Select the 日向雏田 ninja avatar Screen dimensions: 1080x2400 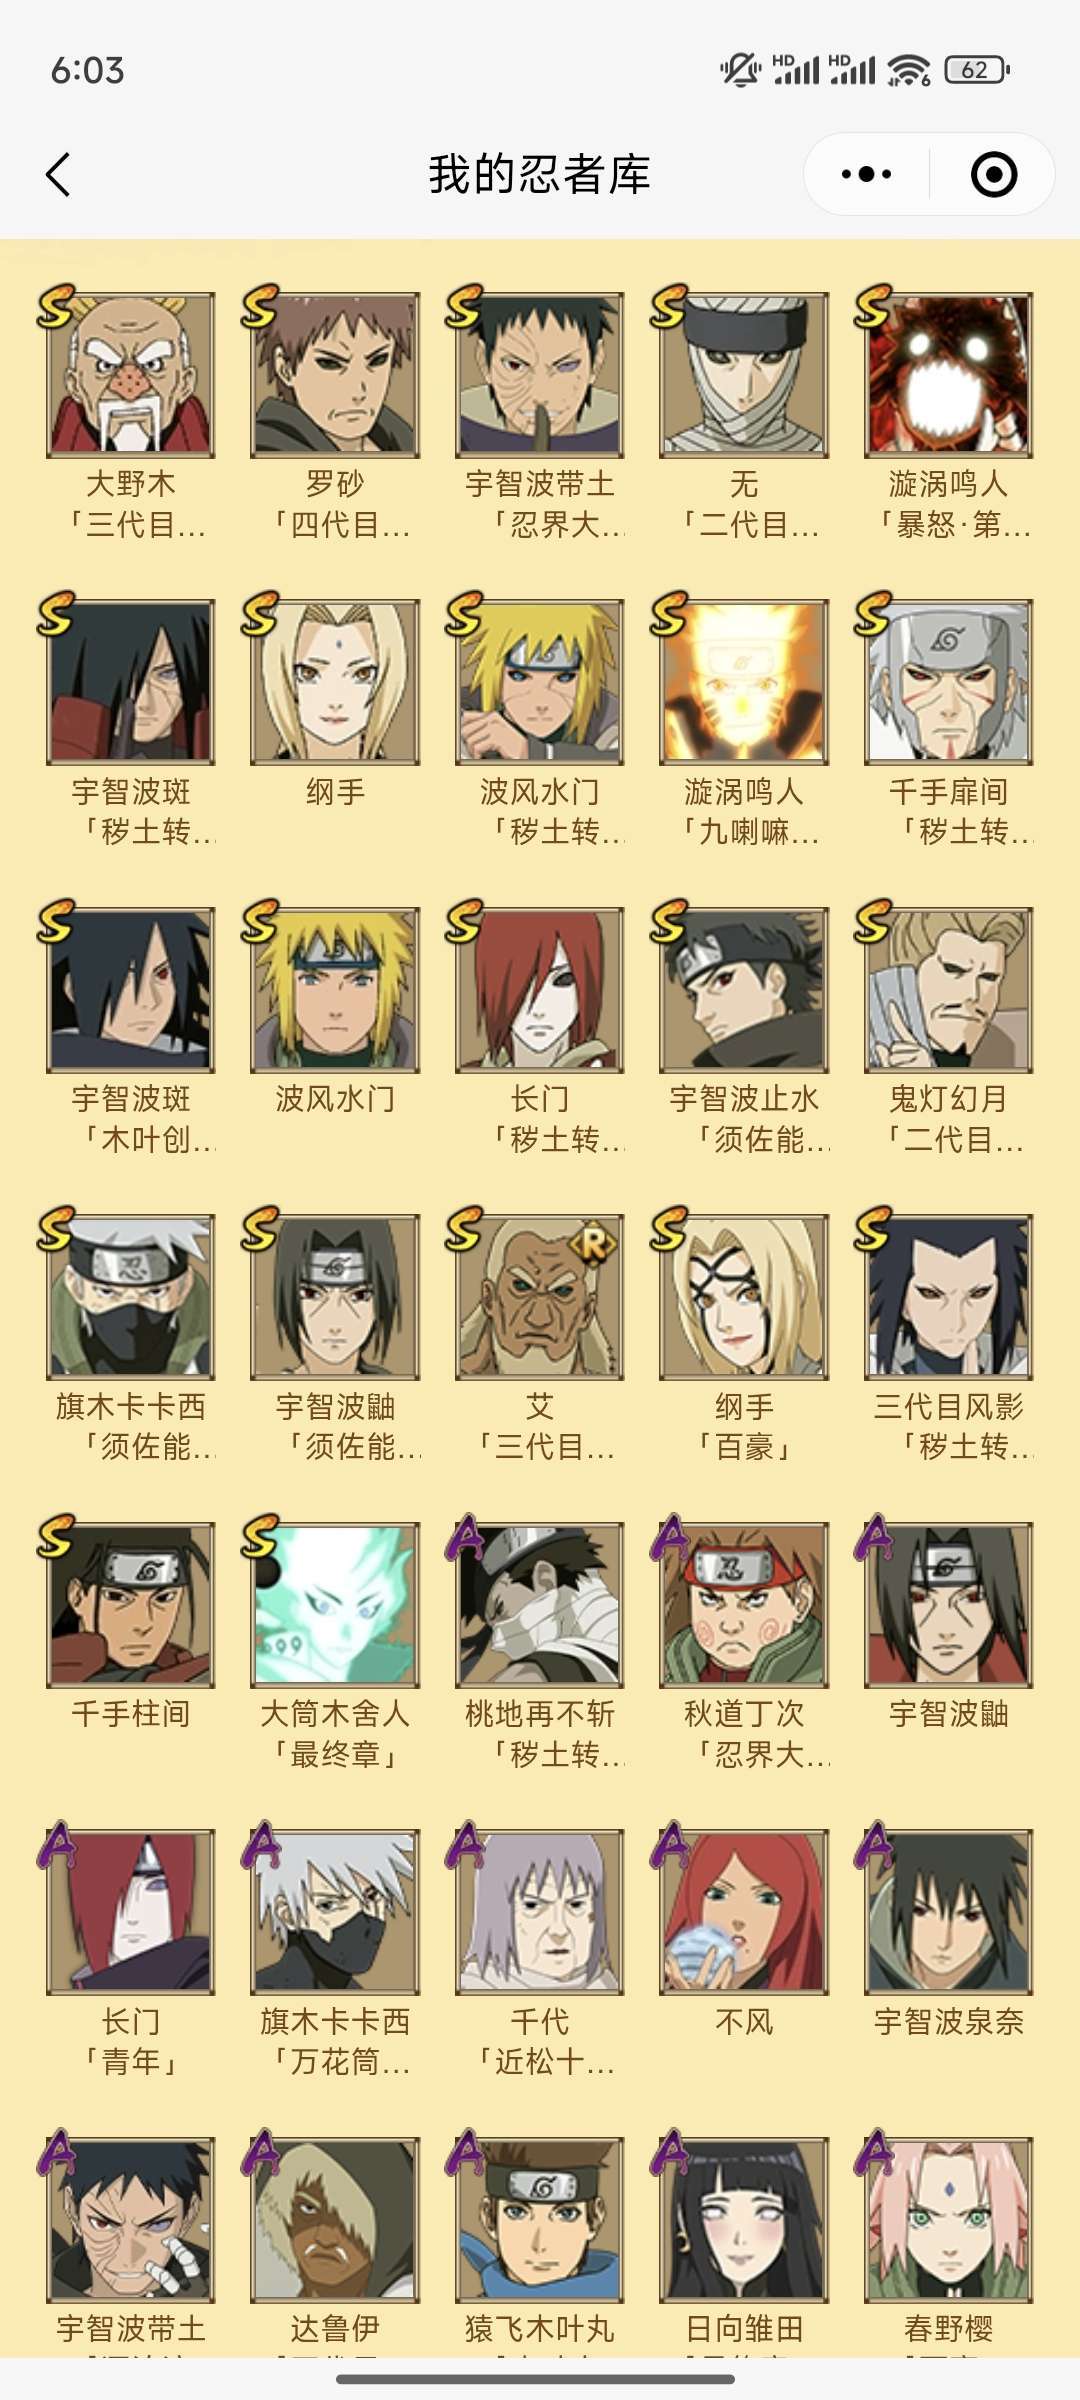(x=744, y=2220)
